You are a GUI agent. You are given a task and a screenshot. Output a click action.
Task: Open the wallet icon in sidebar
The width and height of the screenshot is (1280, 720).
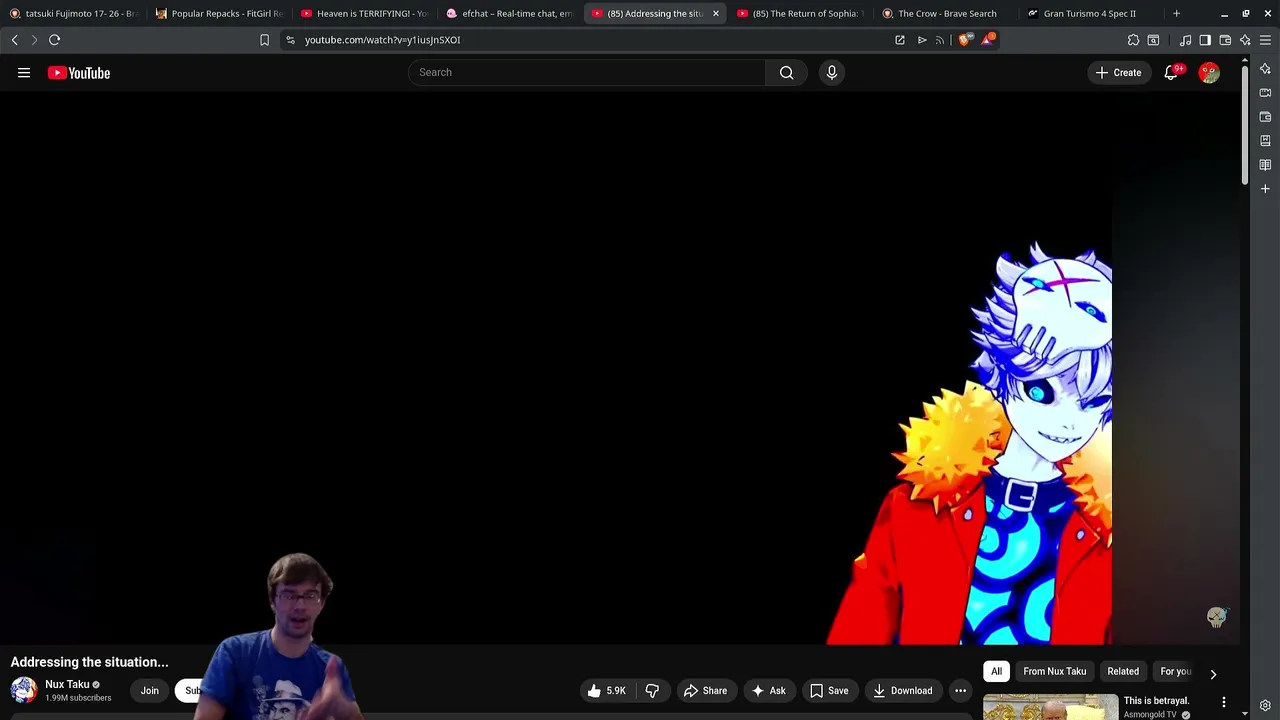point(1265,117)
